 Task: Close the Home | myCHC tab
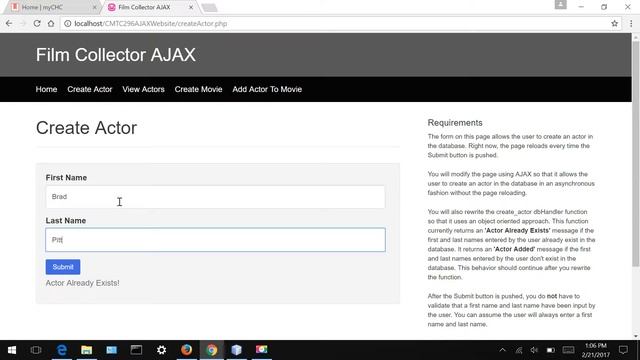[94, 7]
